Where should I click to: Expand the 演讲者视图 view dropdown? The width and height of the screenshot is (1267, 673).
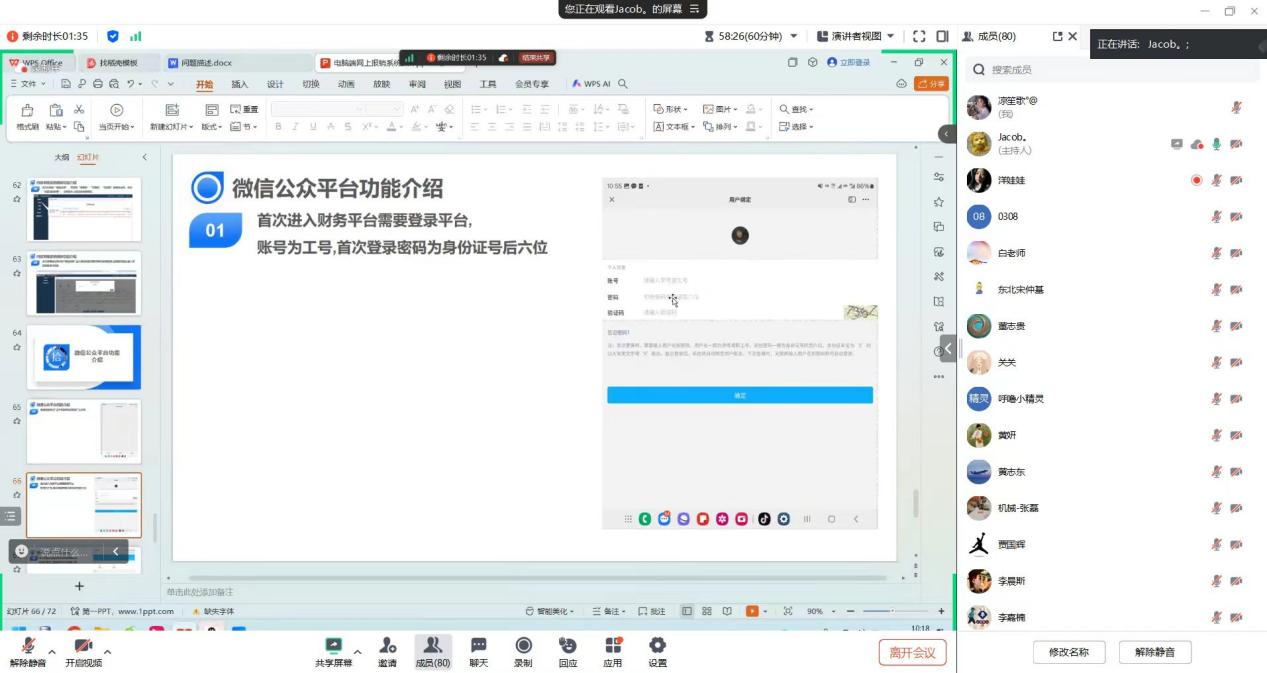[x=890, y=36]
